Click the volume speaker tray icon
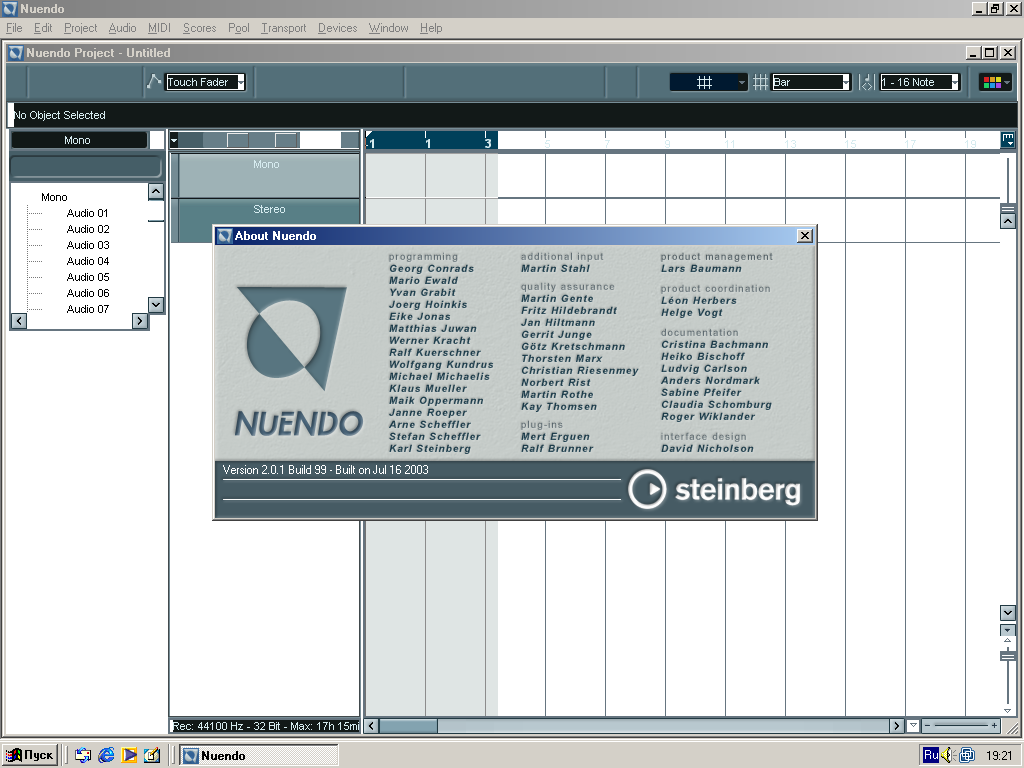 (948, 755)
